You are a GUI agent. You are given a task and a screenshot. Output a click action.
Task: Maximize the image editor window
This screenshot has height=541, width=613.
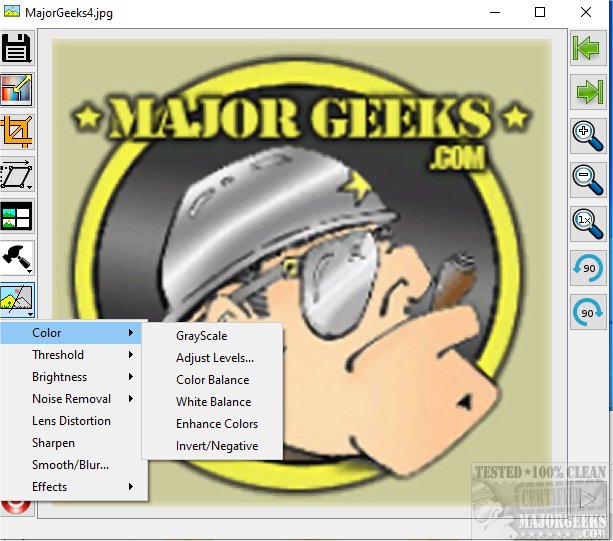pos(540,12)
